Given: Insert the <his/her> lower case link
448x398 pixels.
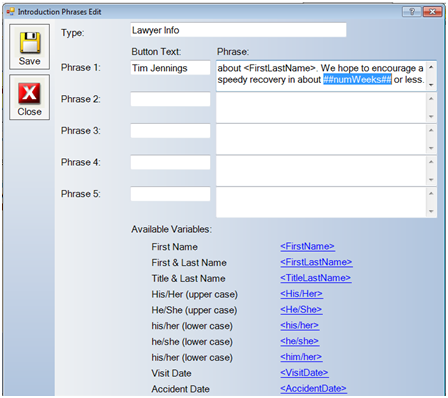Looking at the screenshot, I should pyautogui.click(x=300, y=325).
